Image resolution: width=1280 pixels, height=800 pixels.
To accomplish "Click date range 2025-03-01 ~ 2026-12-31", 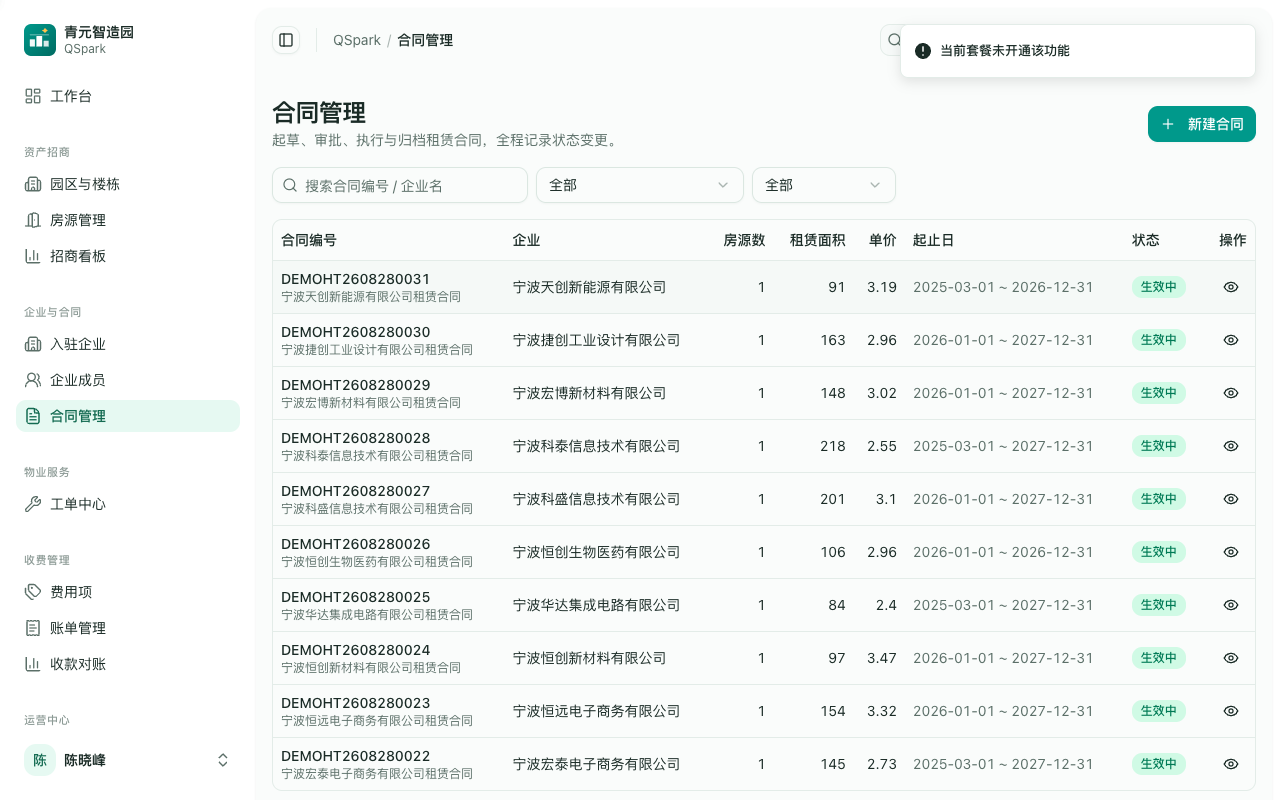I will [1004, 287].
